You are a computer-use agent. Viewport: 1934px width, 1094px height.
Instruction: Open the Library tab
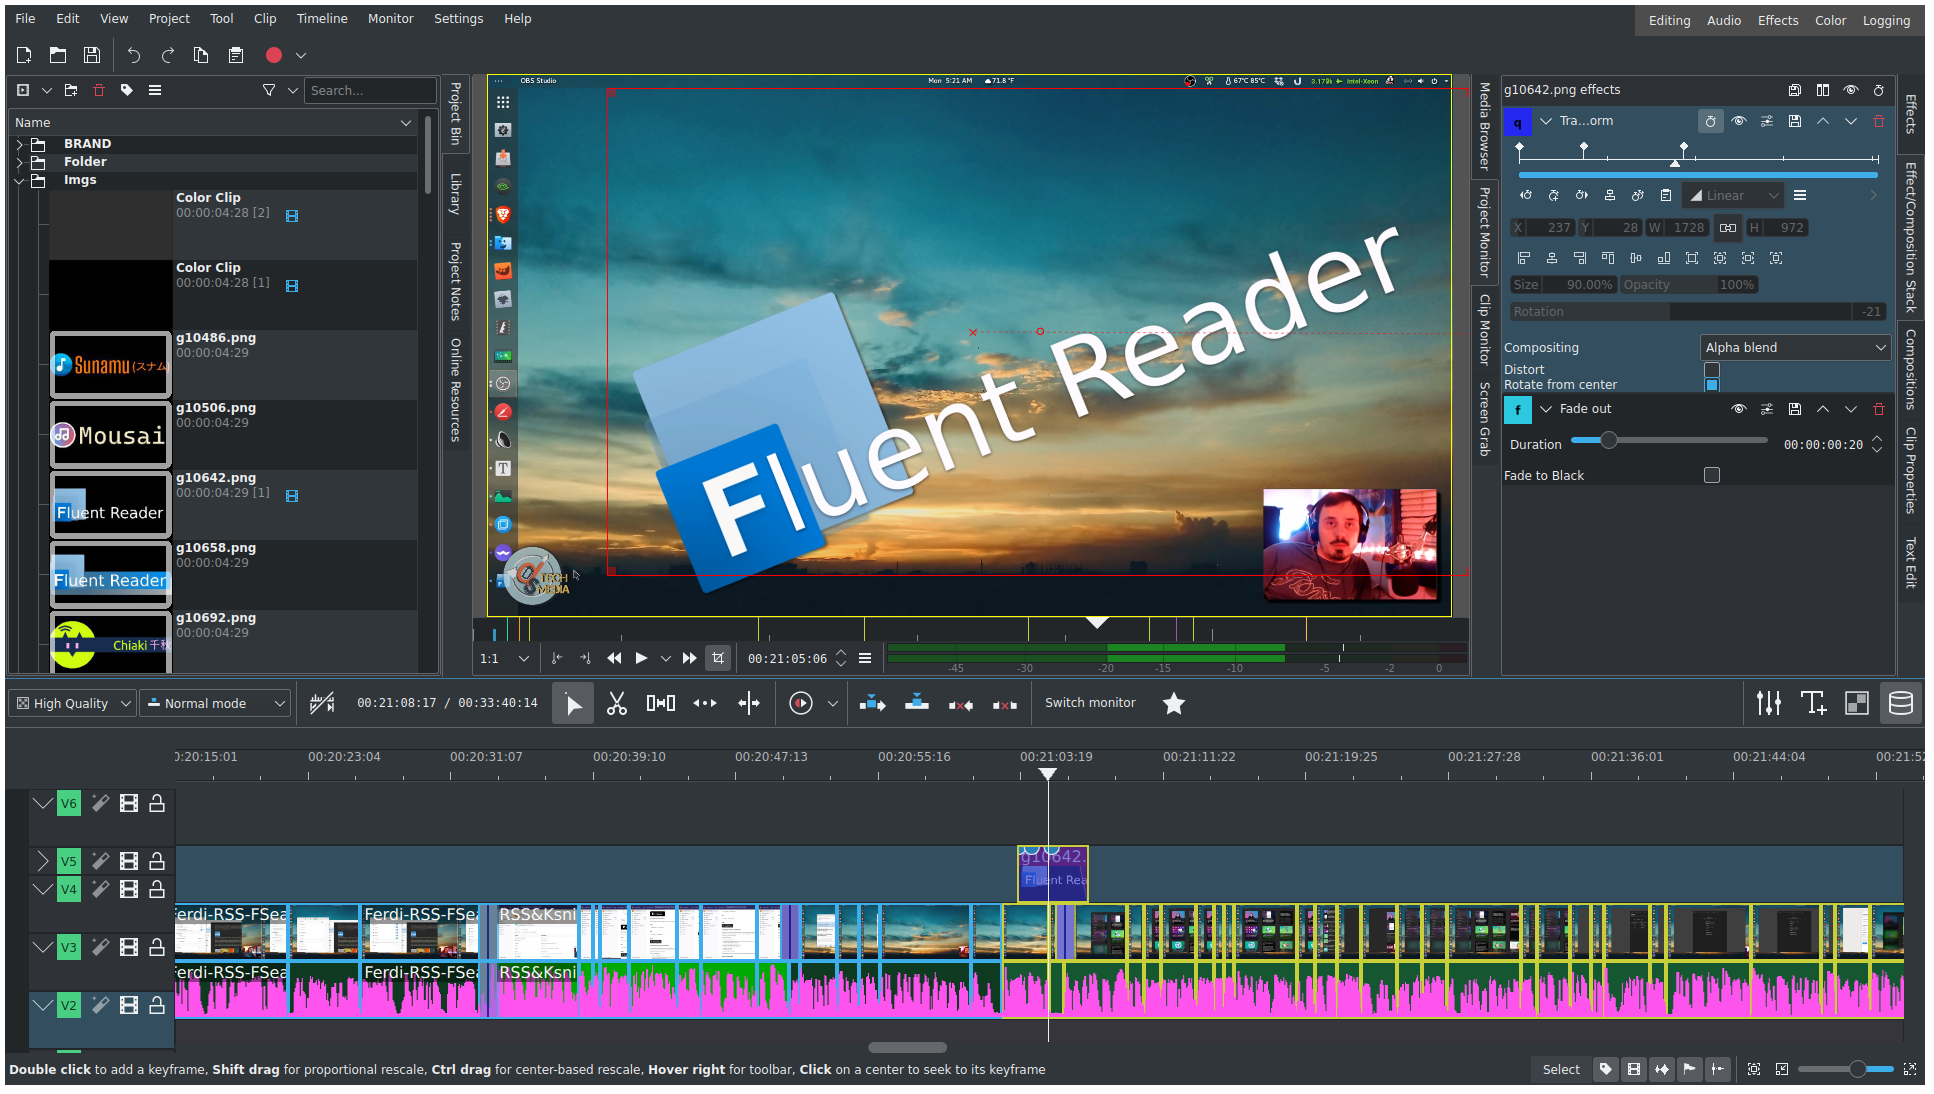456,194
